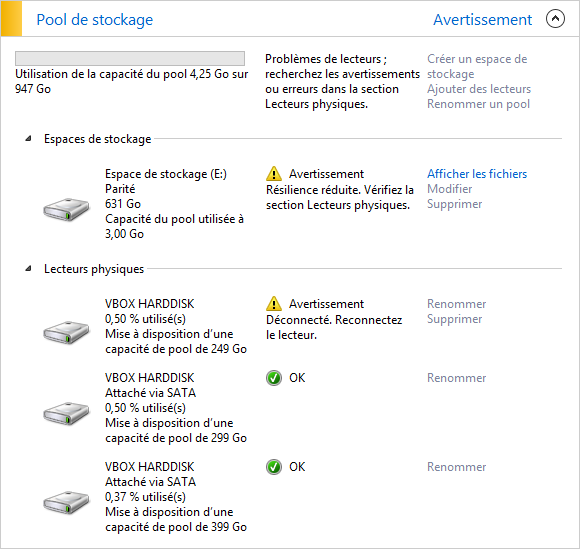Screen dimensions: 580x549
Task: Open Afficher les fichiers link
Action: point(477,174)
